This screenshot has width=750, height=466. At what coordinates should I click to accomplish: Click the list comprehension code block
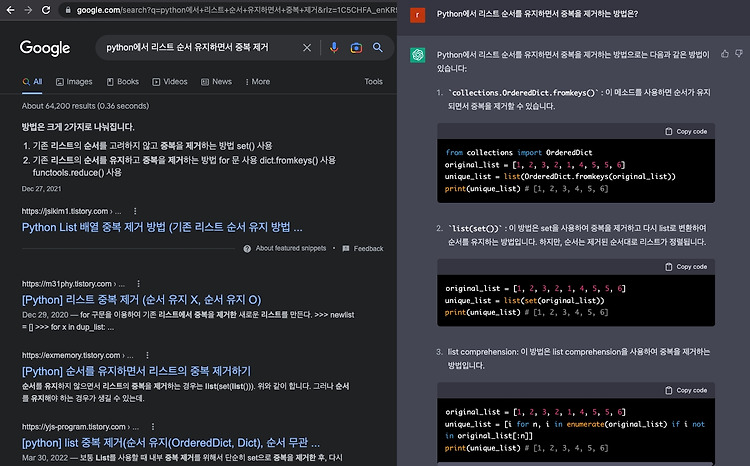click(x=576, y=431)
